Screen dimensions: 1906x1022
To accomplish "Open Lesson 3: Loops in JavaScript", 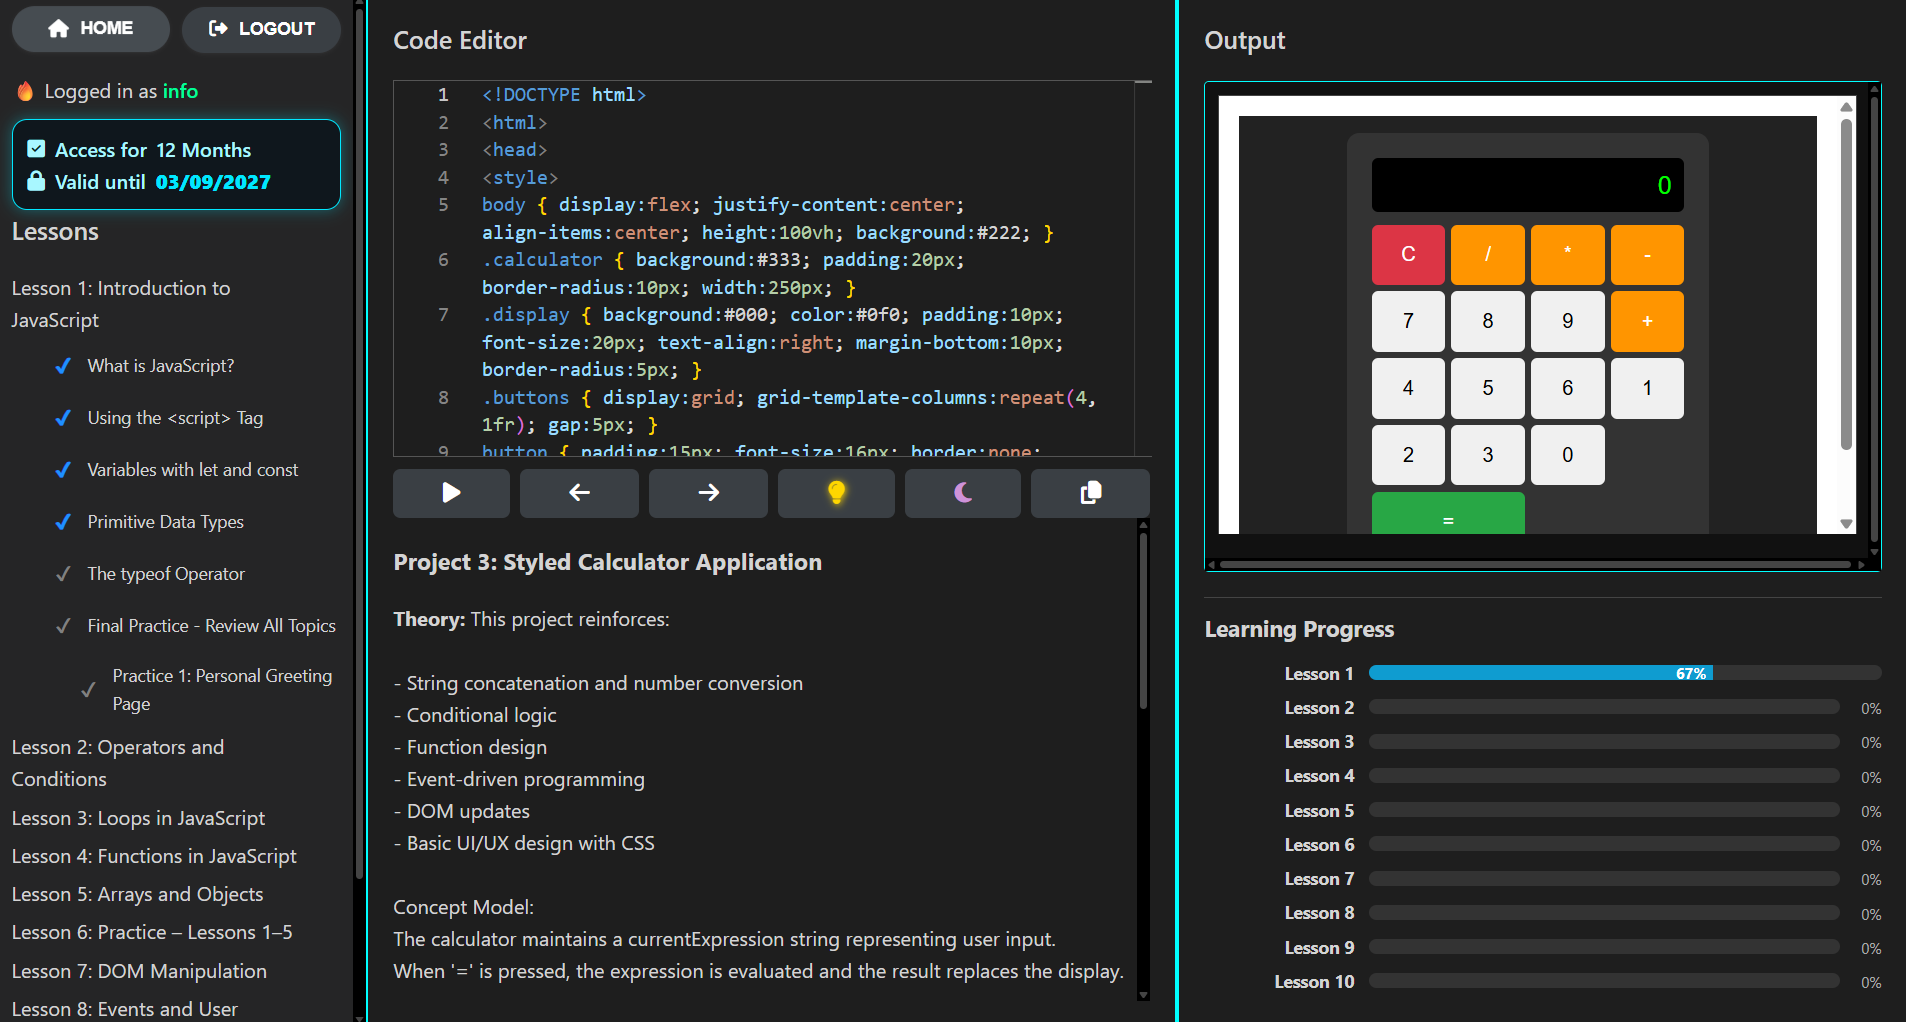I will point(137,818).
